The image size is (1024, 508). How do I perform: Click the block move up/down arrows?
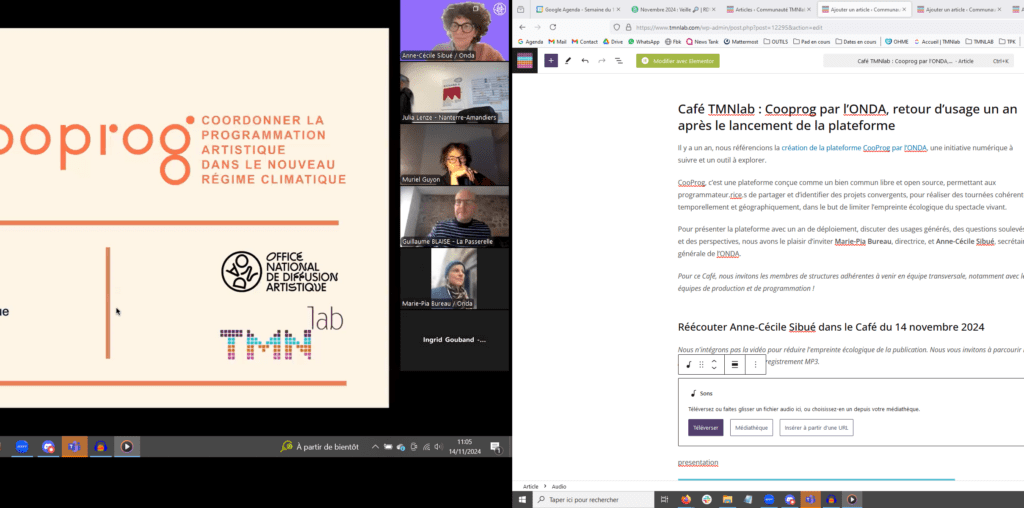[714, 364]
